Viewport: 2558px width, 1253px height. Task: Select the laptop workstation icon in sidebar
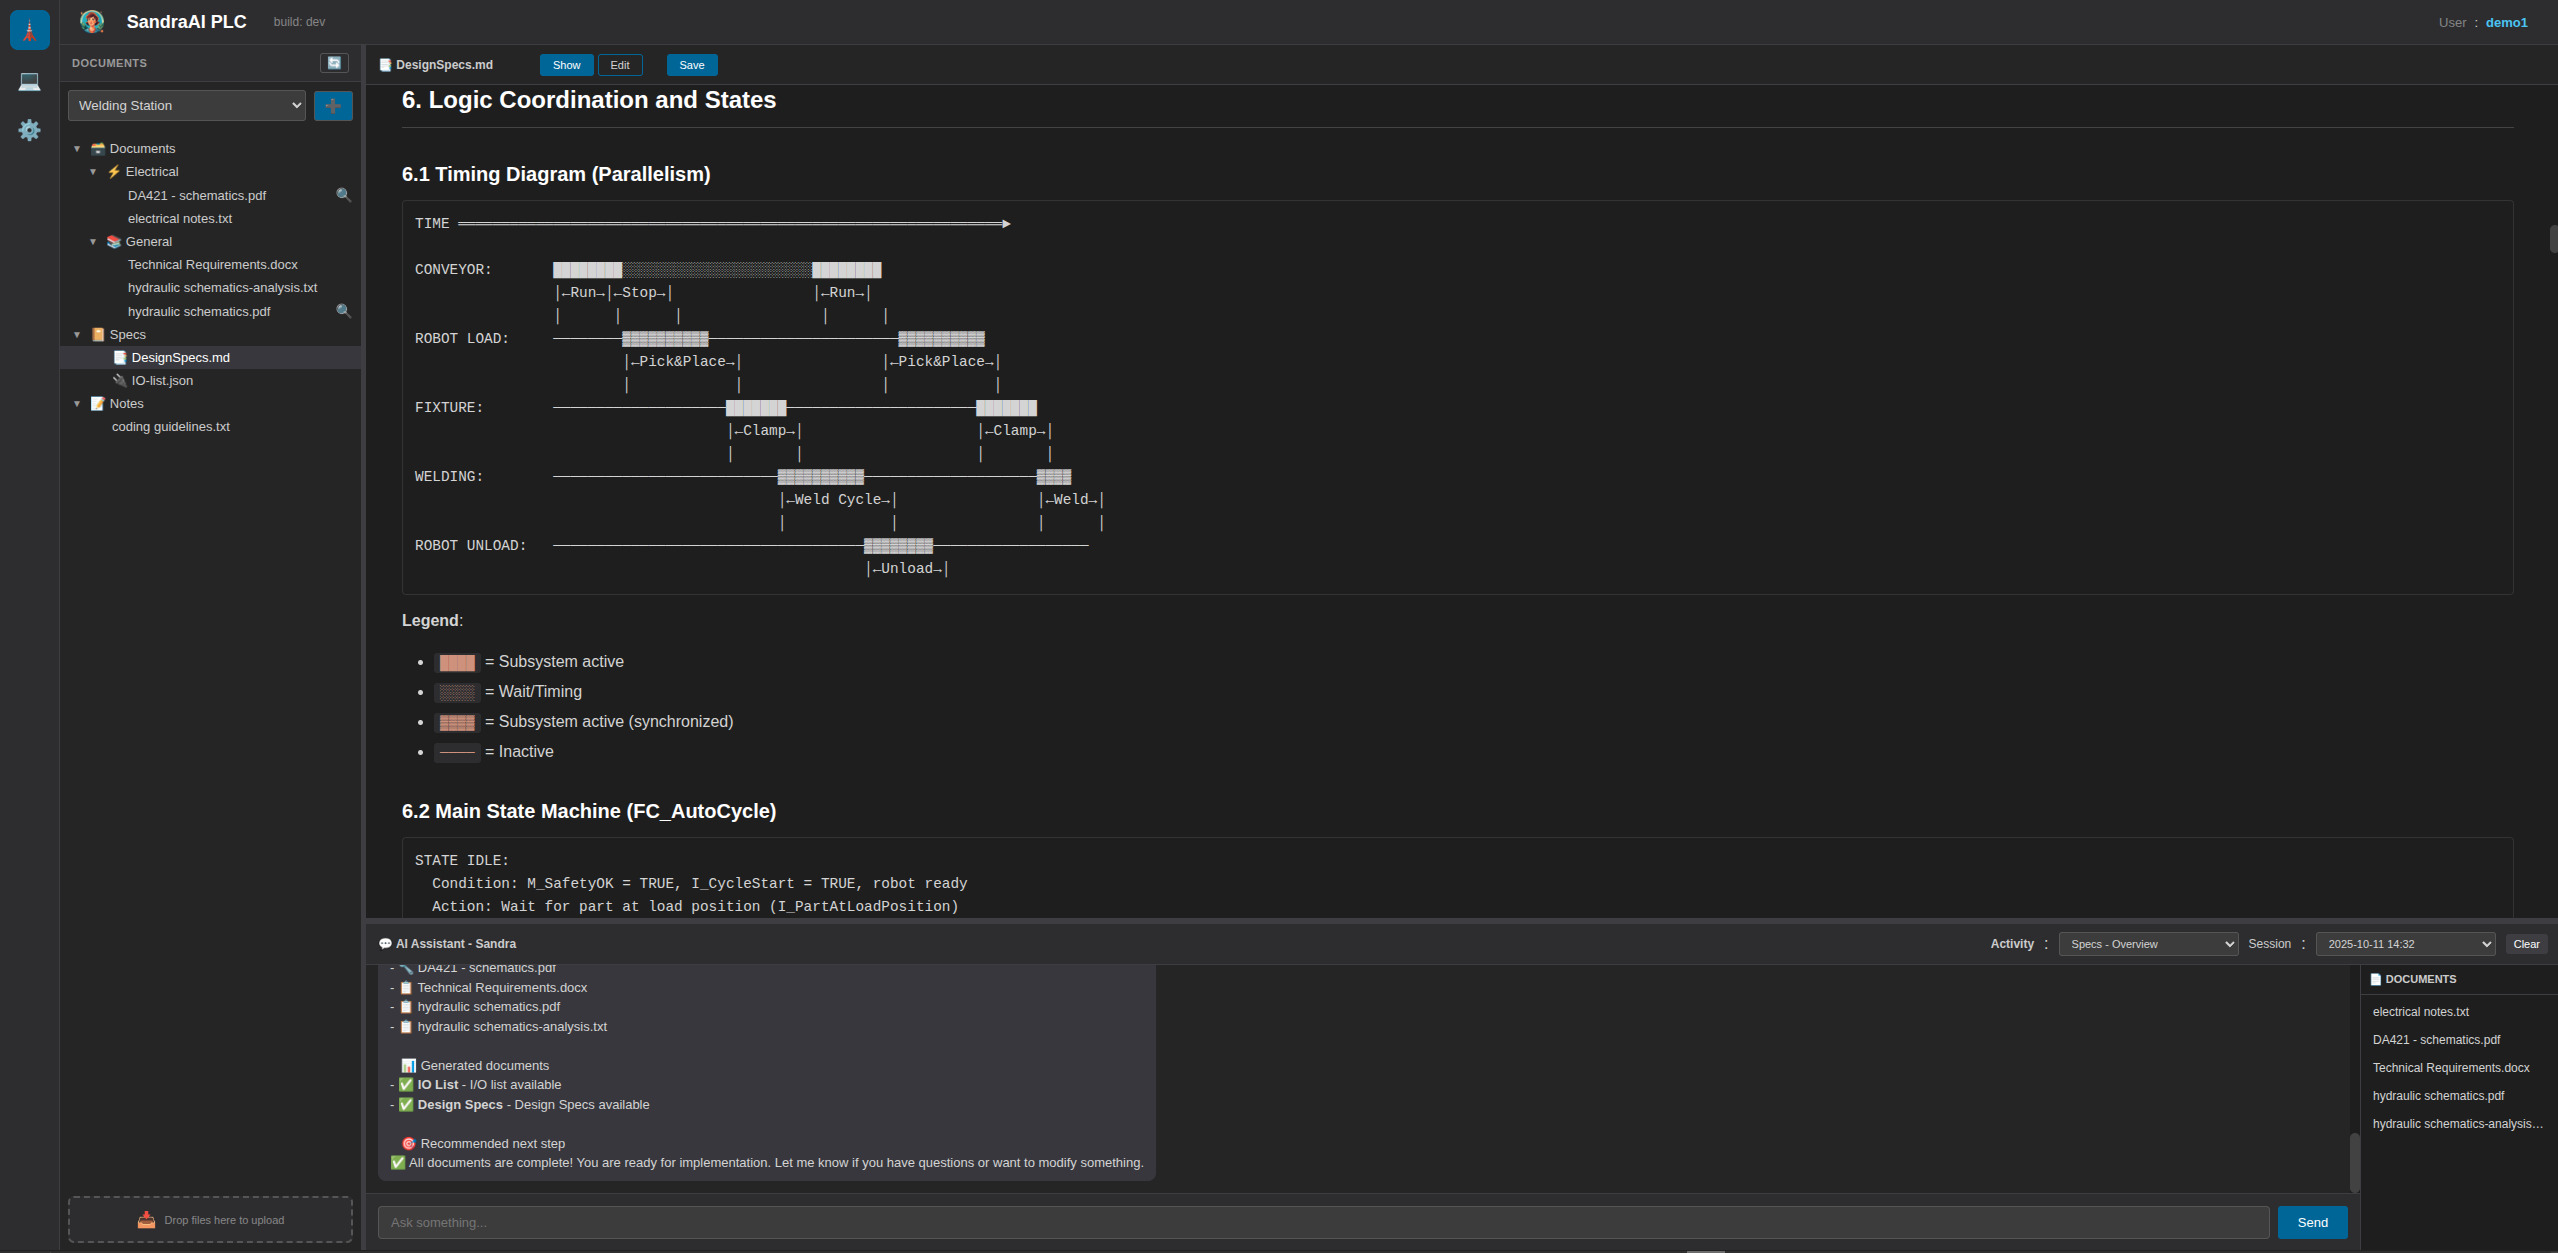[x=29, y=81]
